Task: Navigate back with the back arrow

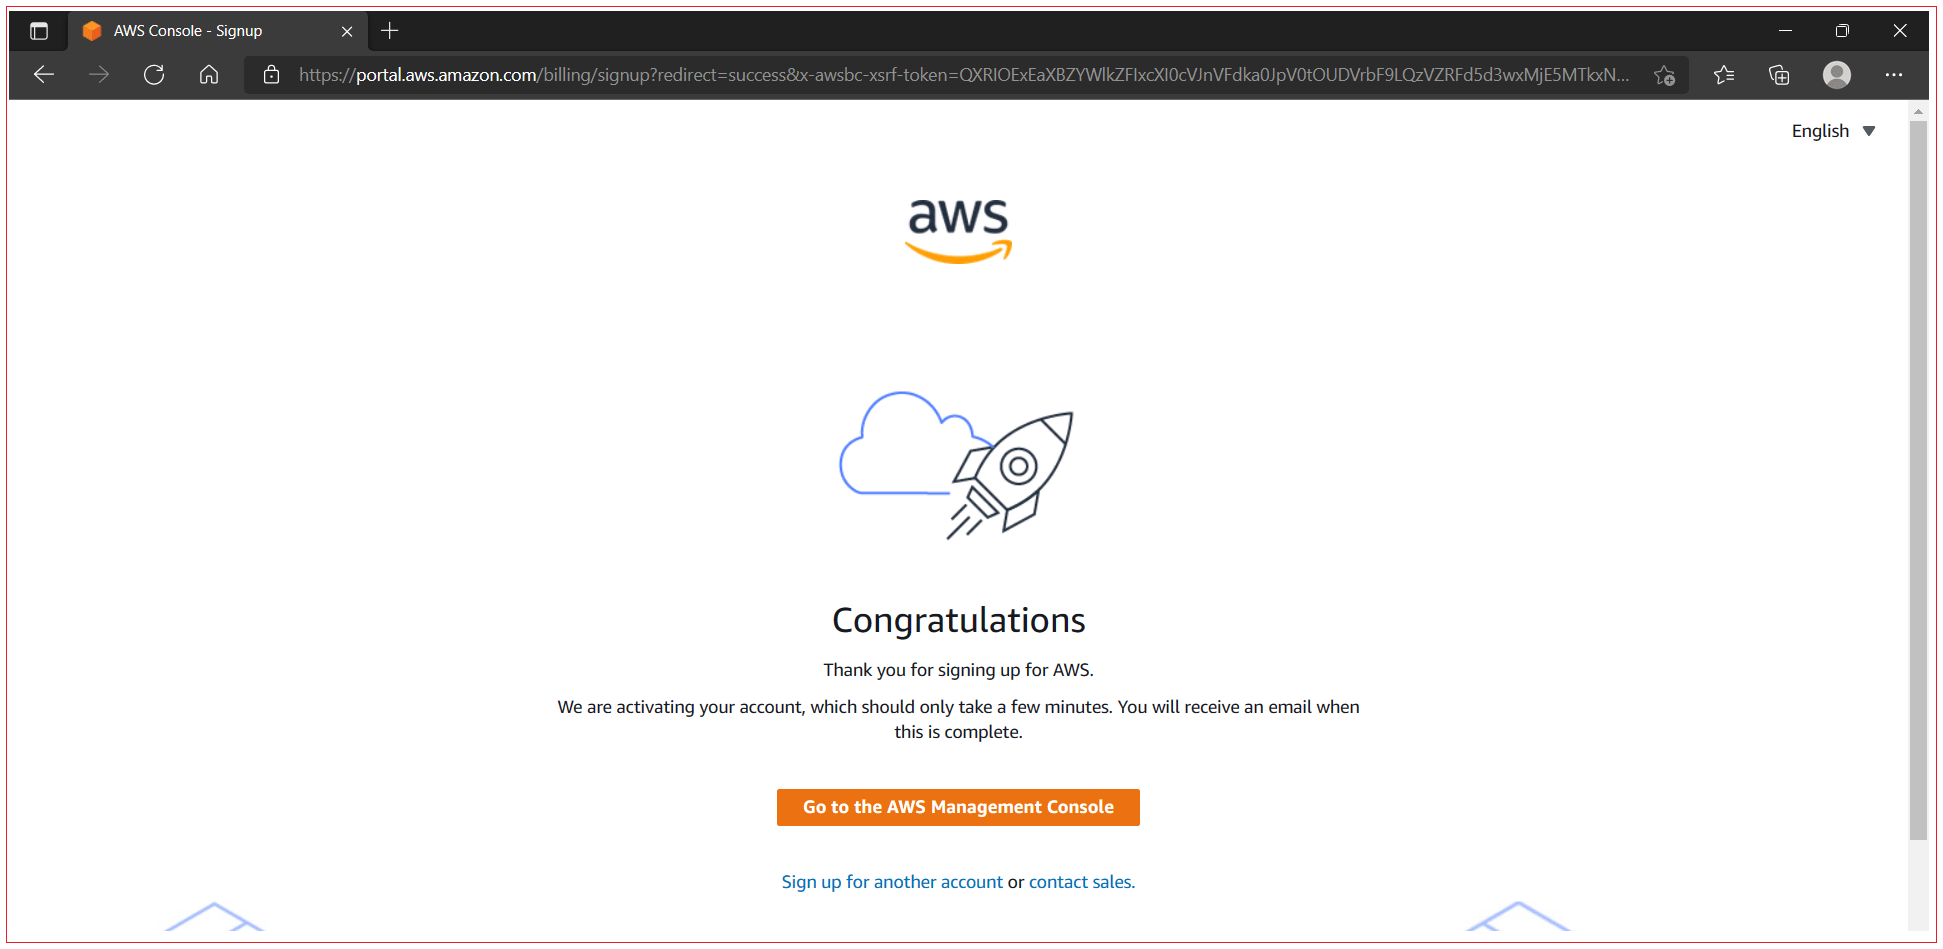Action: click(43, 74)
